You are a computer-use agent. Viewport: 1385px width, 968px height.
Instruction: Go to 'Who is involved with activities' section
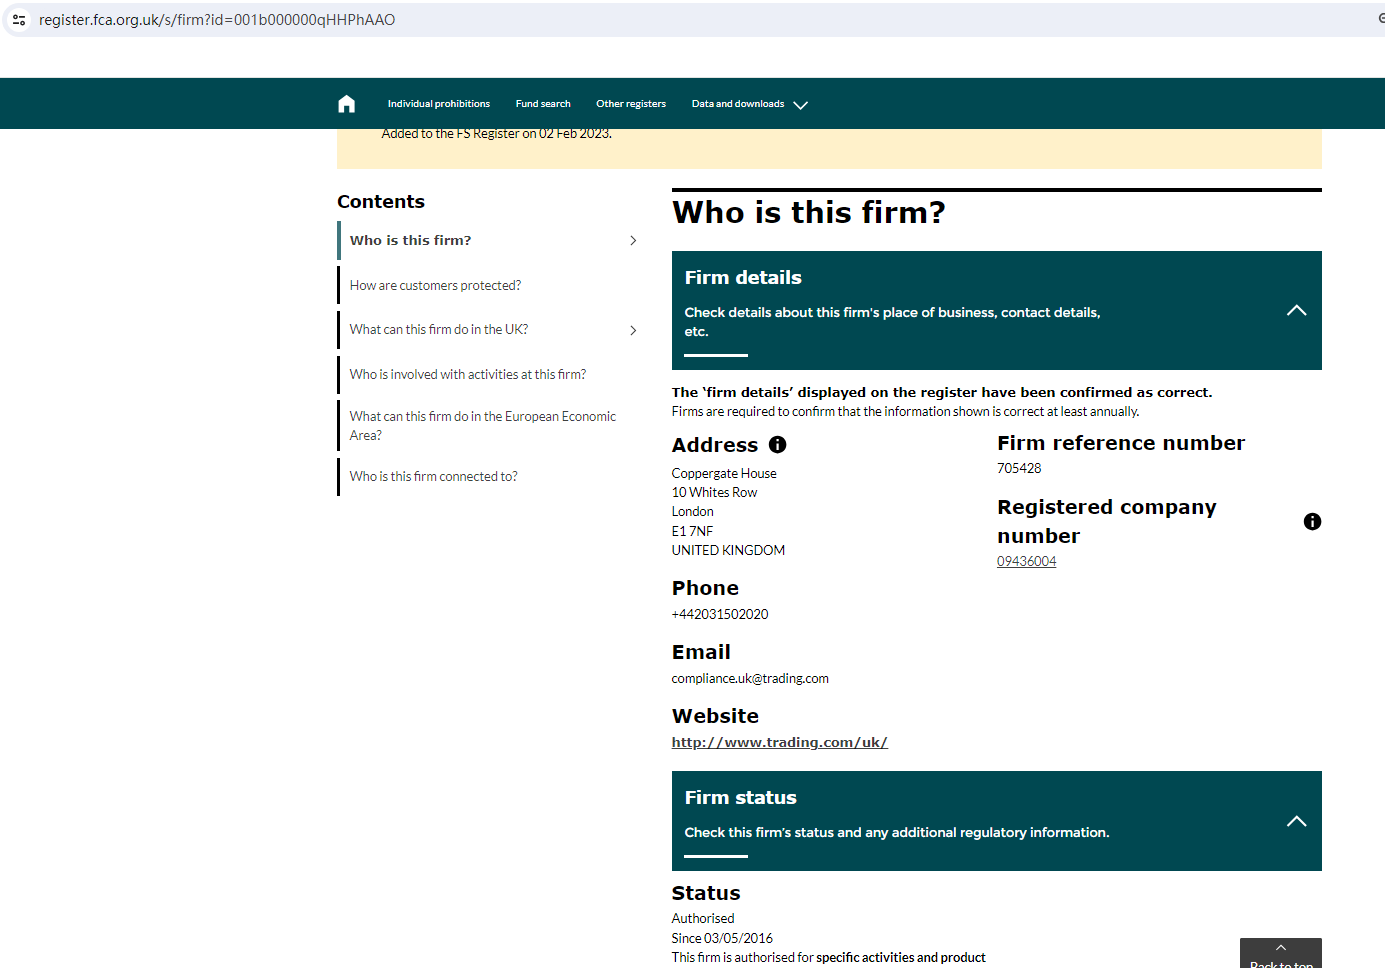pyautogui.click(x=467, y=375)
